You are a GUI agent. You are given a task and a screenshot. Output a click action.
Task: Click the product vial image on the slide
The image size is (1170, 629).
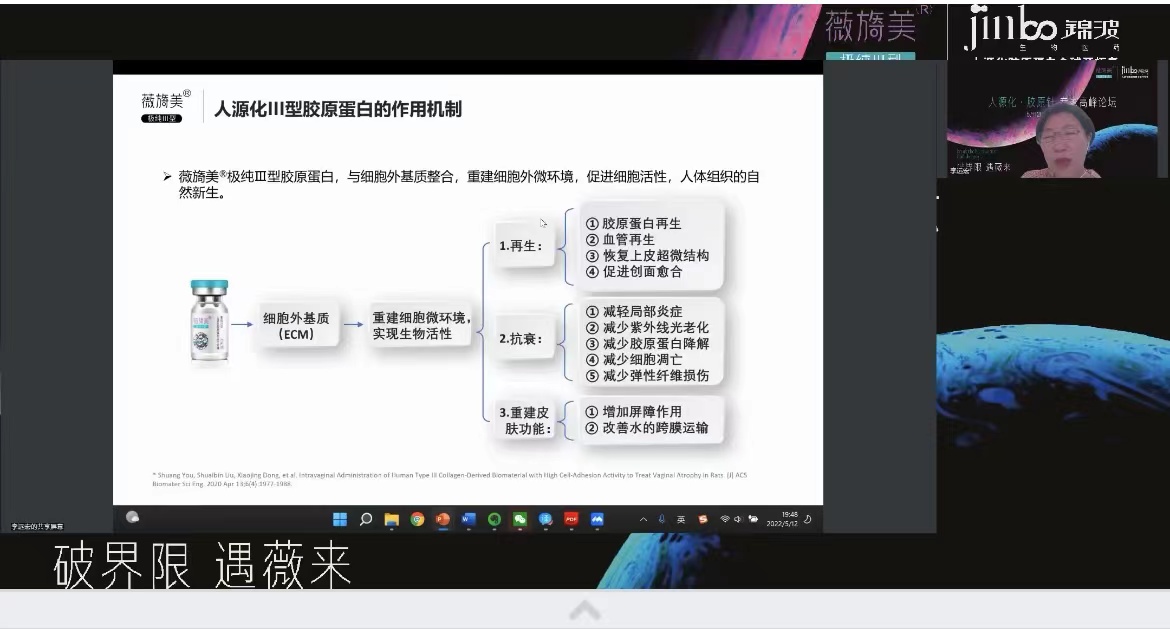[210, 321]
